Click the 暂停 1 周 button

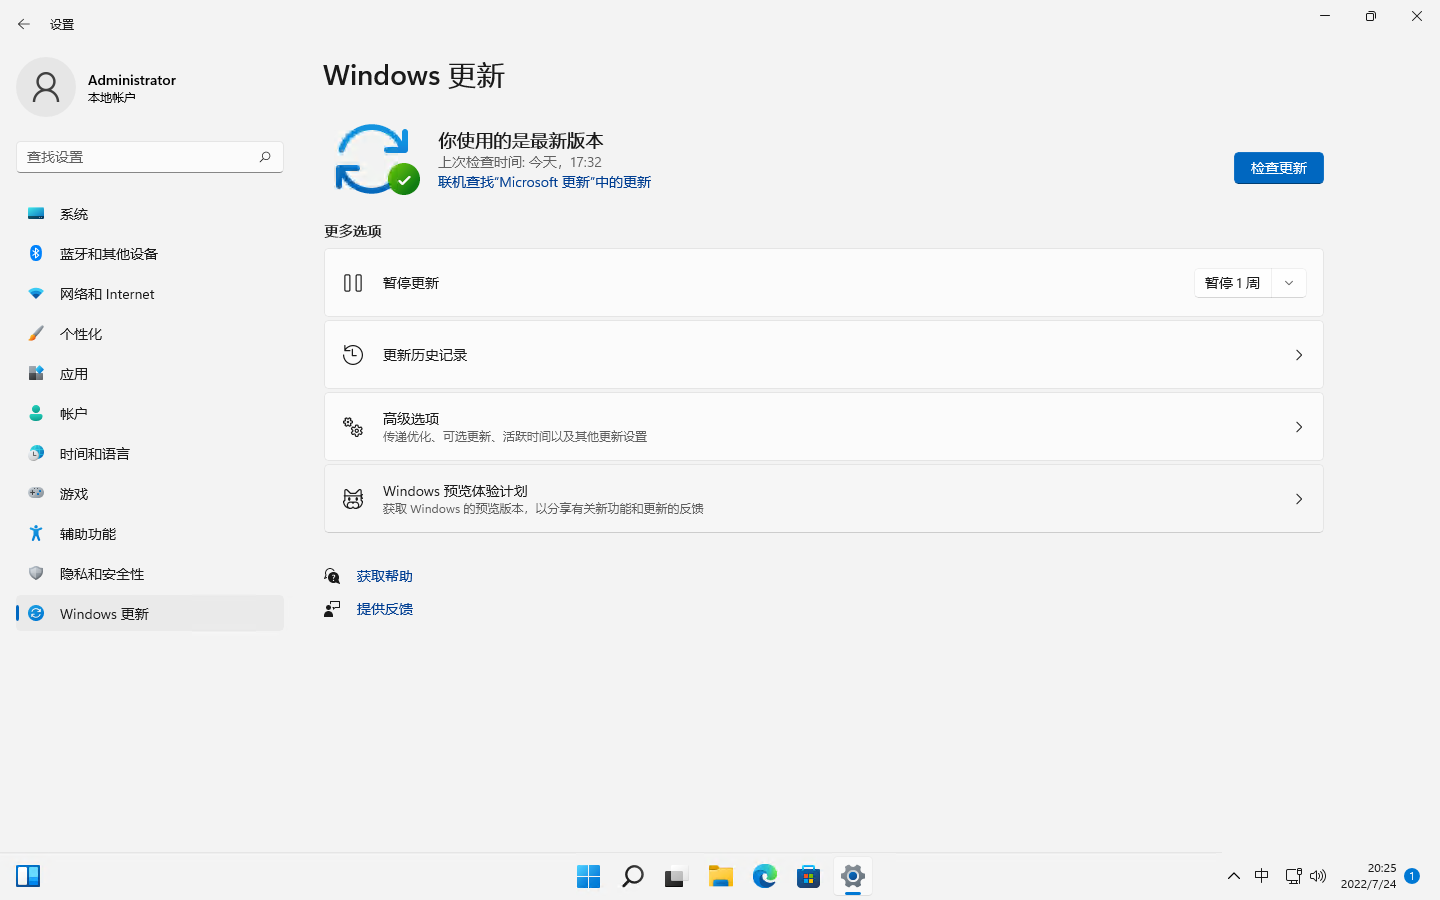click(1232, 283)
